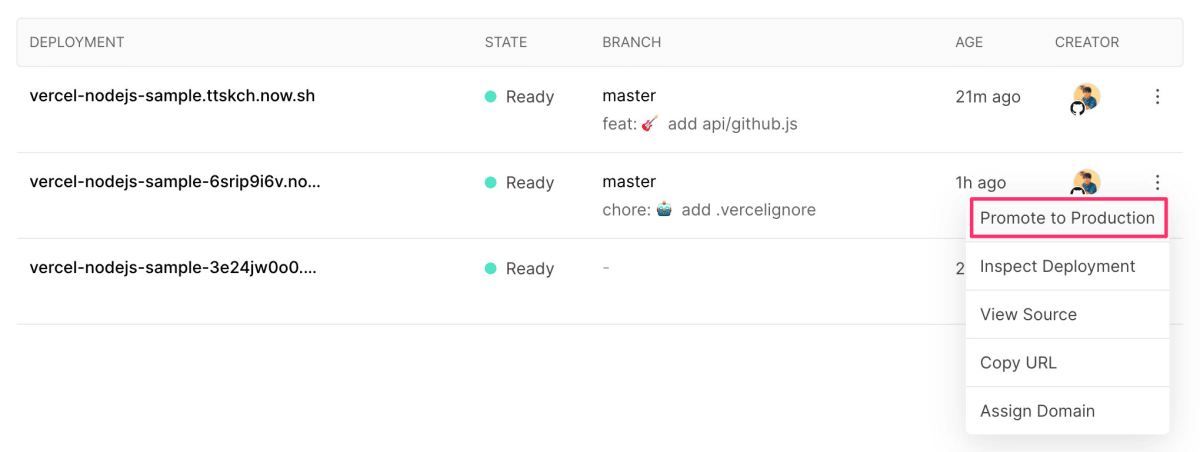Select Assign Domain in the menu
The image size is (1200, 452).
pyautogui.click(x=1067, y=410)
